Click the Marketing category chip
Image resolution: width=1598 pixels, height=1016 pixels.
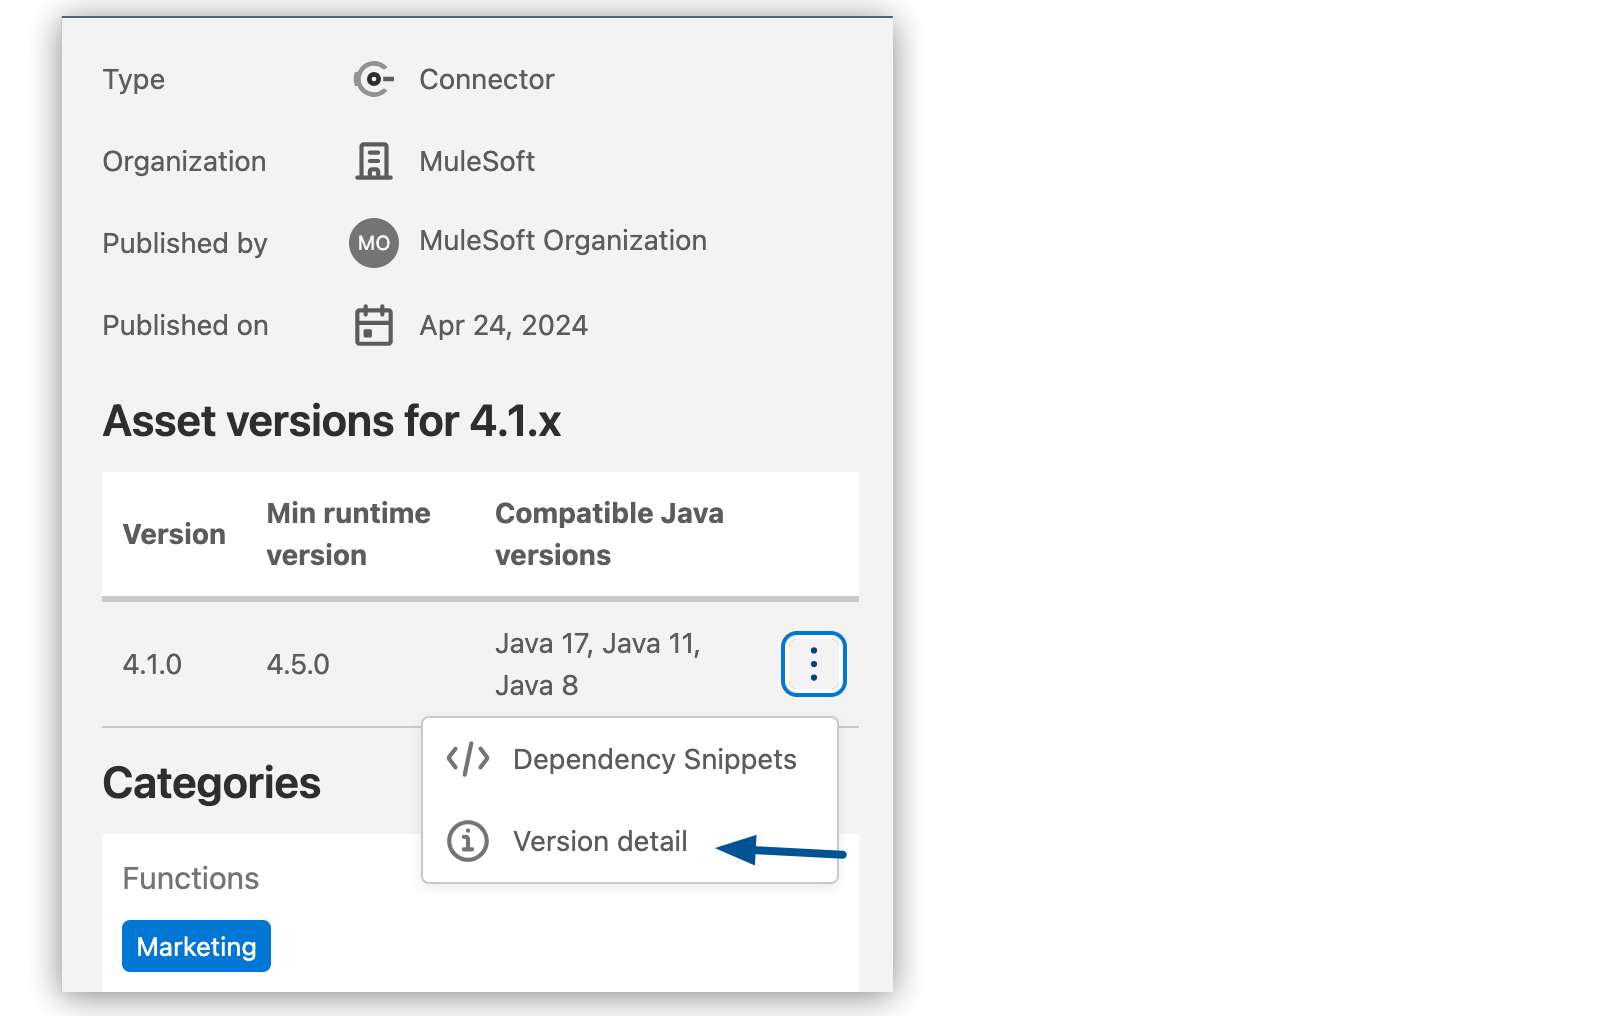pyautogui.click(x=196, y=945)
